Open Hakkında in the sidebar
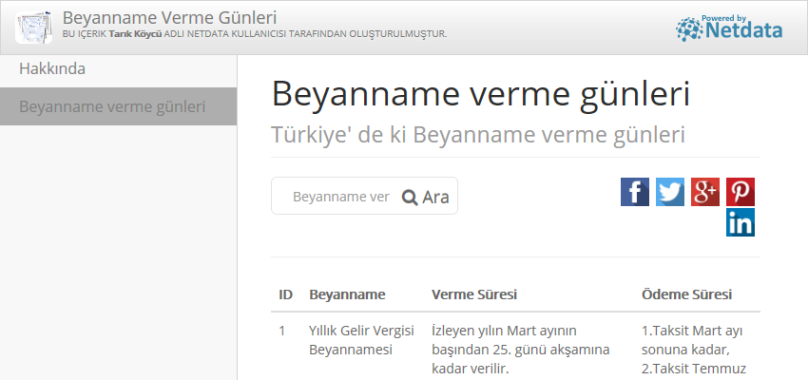808x380 pixels. coord(52,69)
